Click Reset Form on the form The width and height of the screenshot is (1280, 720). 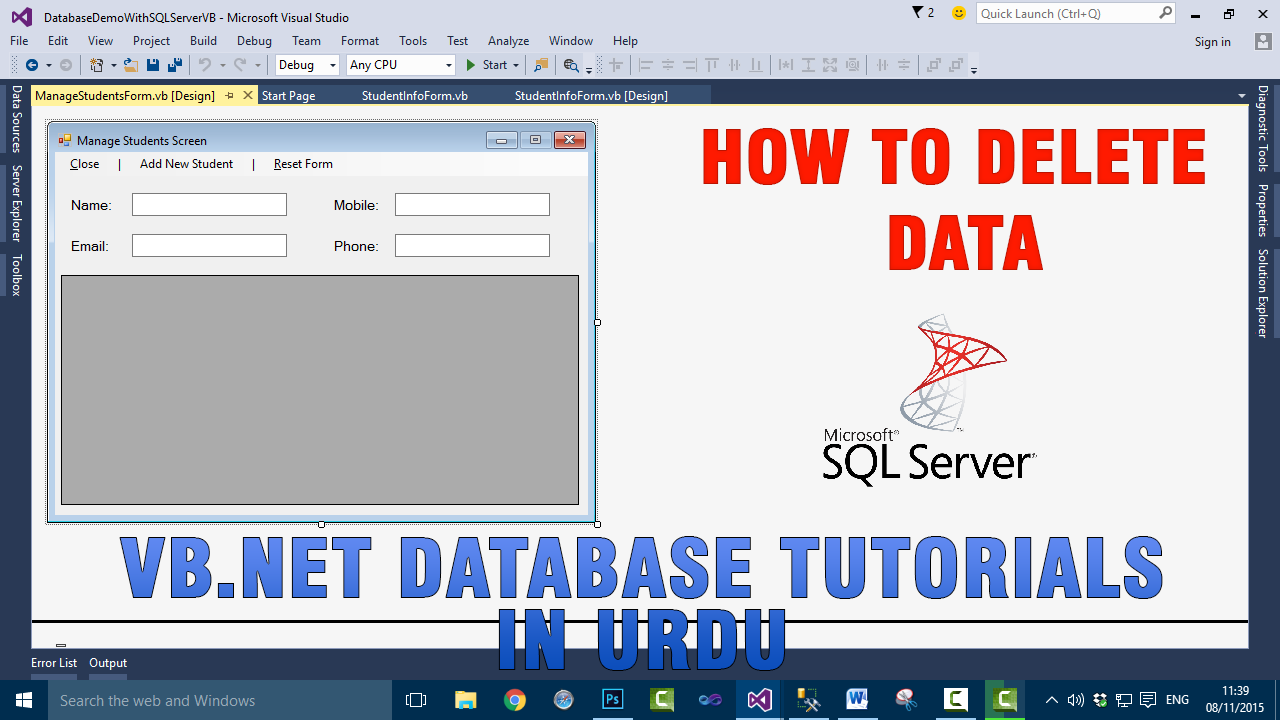[303, 164]
